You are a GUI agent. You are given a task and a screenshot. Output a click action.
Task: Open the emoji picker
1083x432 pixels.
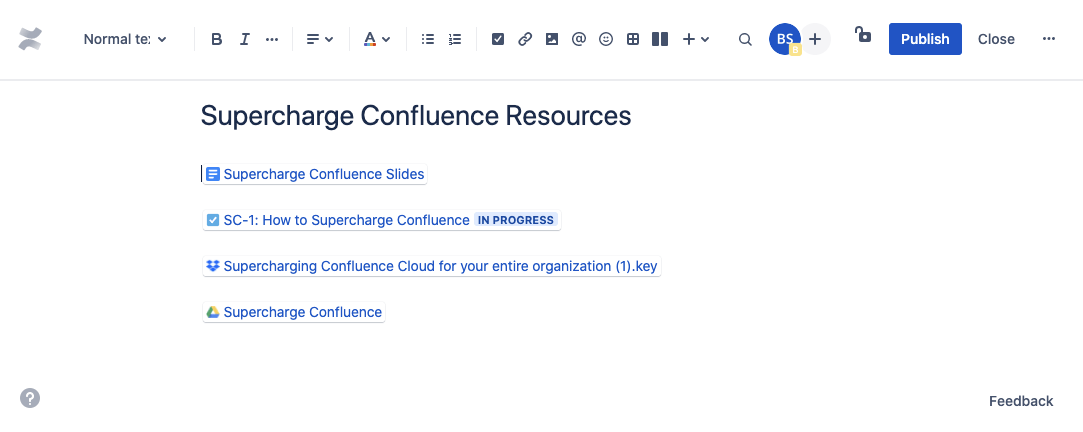[x=605, y=39]
